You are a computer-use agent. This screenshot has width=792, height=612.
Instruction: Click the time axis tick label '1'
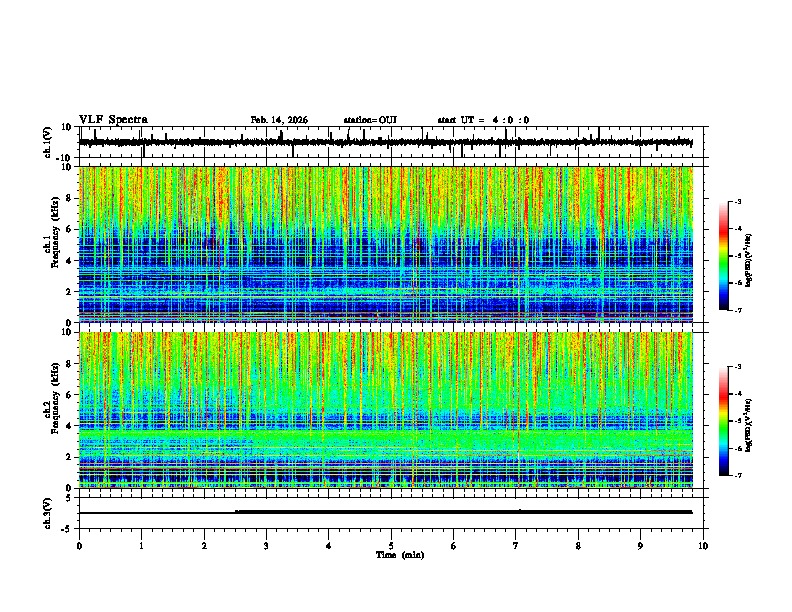tap(141, 546)
